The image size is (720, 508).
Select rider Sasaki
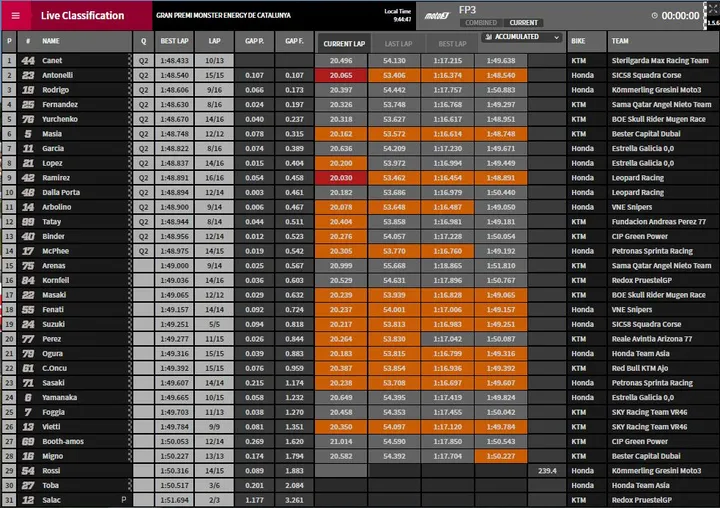[53, 383]
